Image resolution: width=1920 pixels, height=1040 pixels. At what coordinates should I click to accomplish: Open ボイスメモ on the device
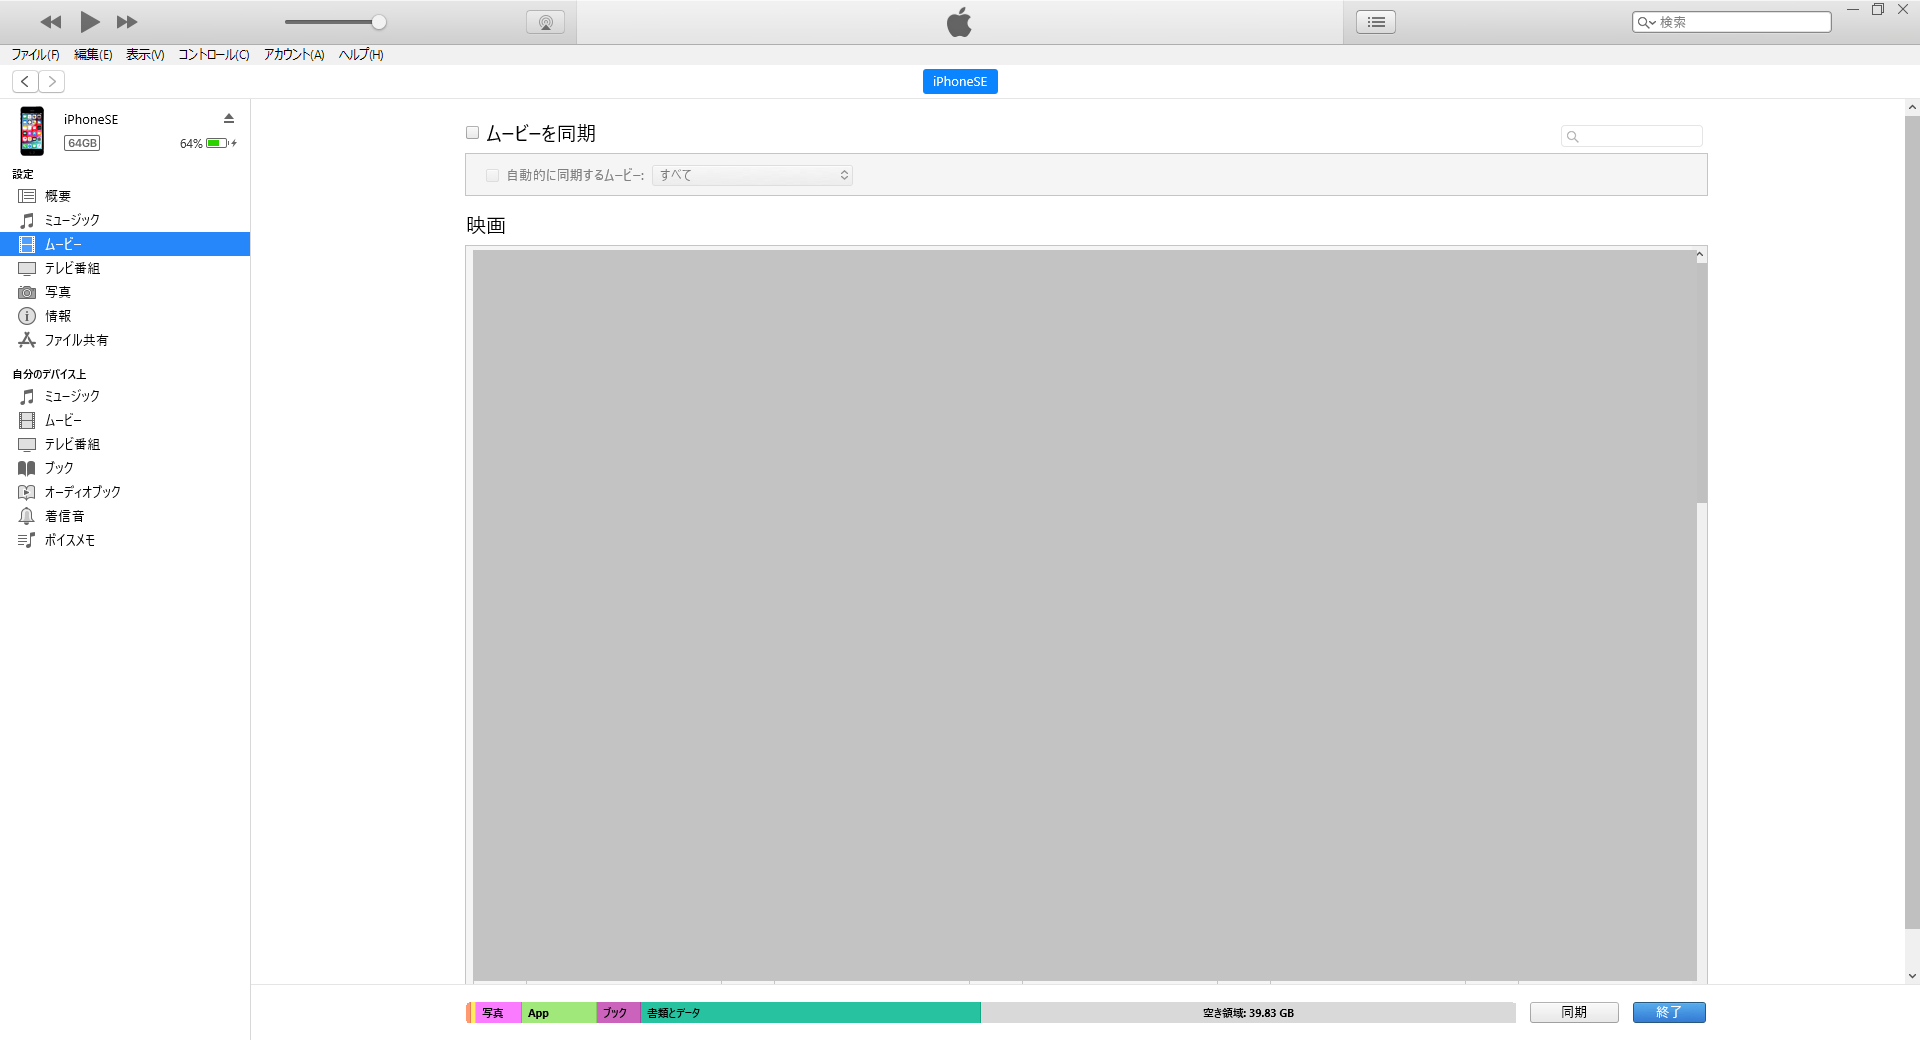(125, 540)
